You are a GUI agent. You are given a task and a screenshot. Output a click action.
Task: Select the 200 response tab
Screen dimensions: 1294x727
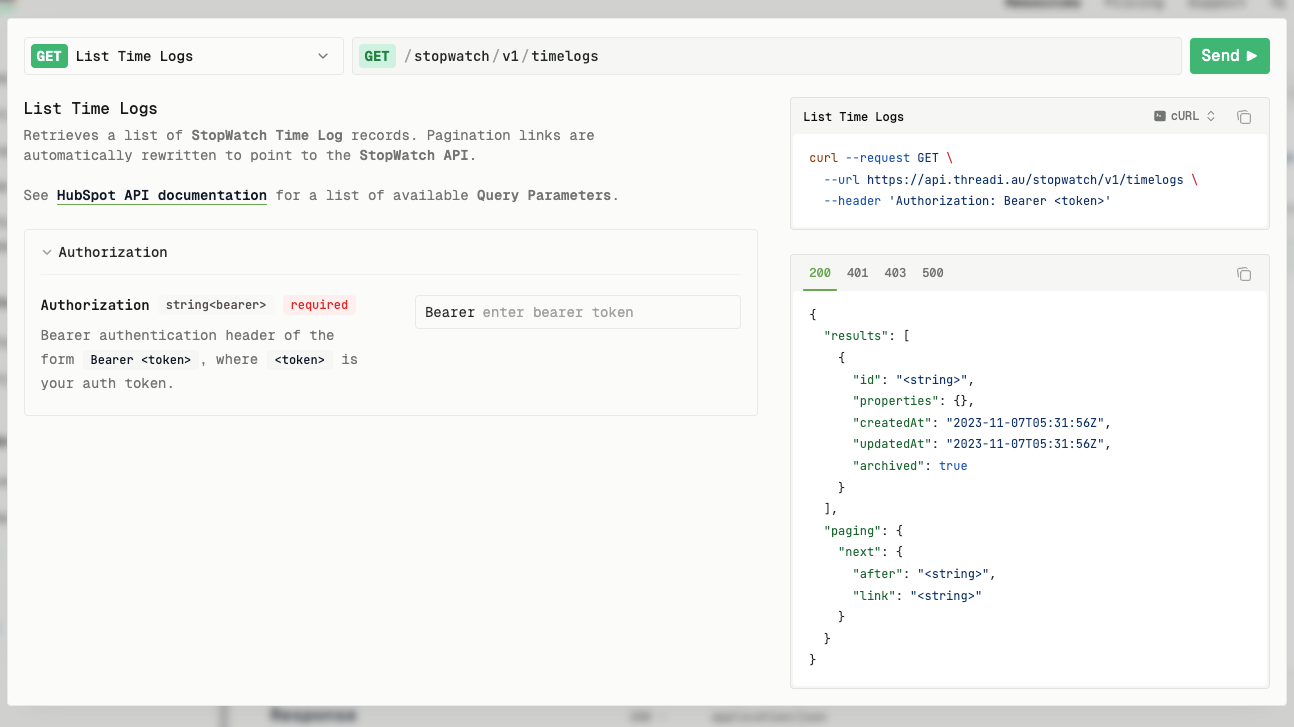click(x=820, y=273)
